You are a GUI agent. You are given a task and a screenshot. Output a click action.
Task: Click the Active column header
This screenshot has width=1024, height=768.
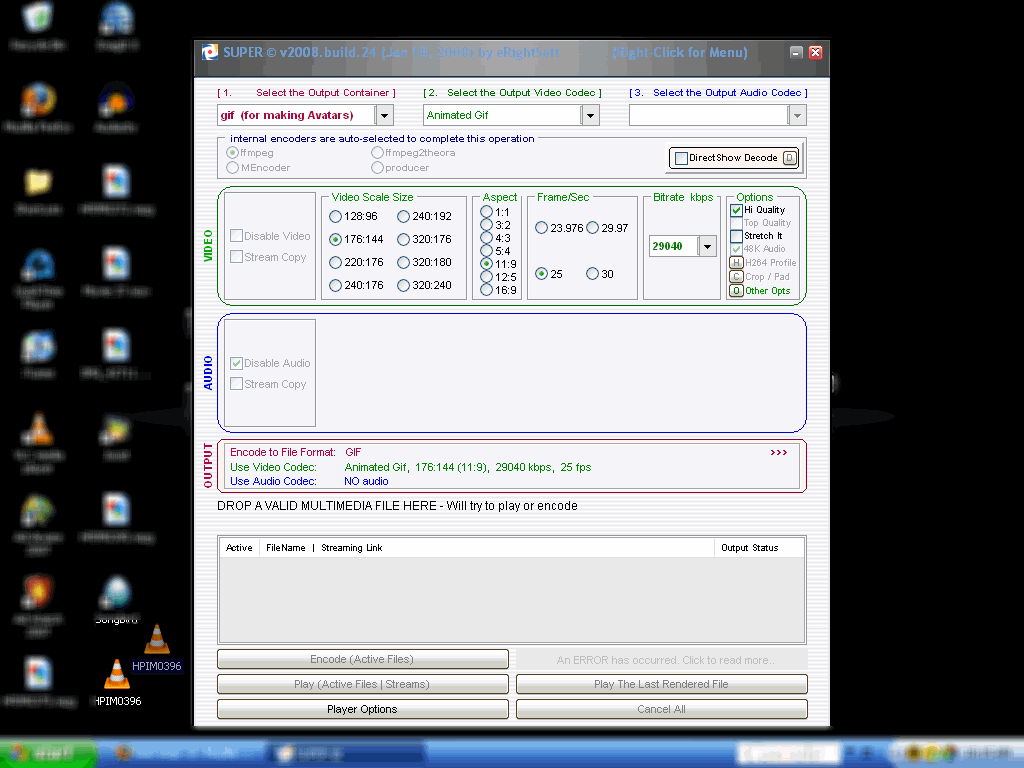pyautogui.click(x=239, y=548)
